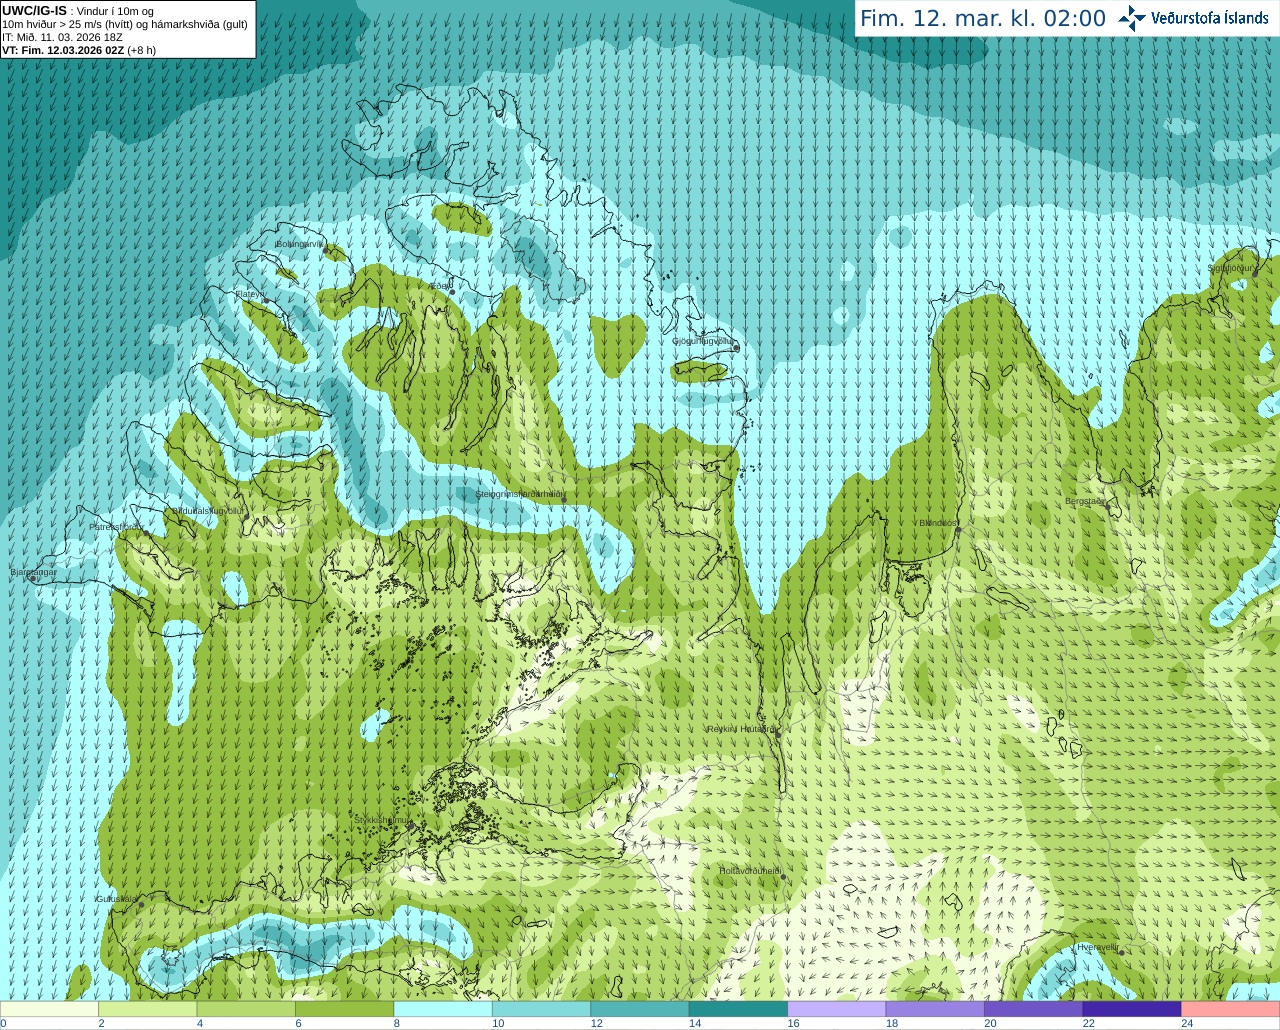This screenshot has height=1030, width=1280.
Task: Click the 0–2 m/s pale legend swatch
Action: coord(50,1008)
